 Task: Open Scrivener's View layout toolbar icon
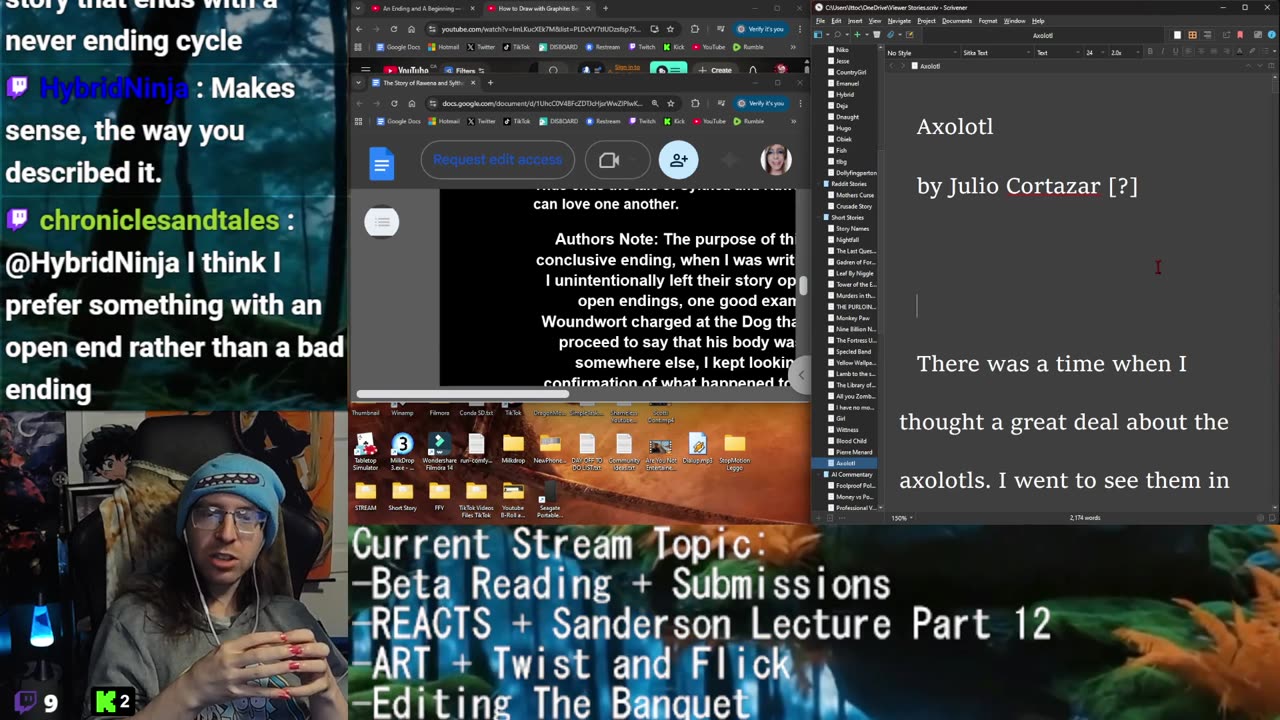pyautogui.click(x=818, y=35)
